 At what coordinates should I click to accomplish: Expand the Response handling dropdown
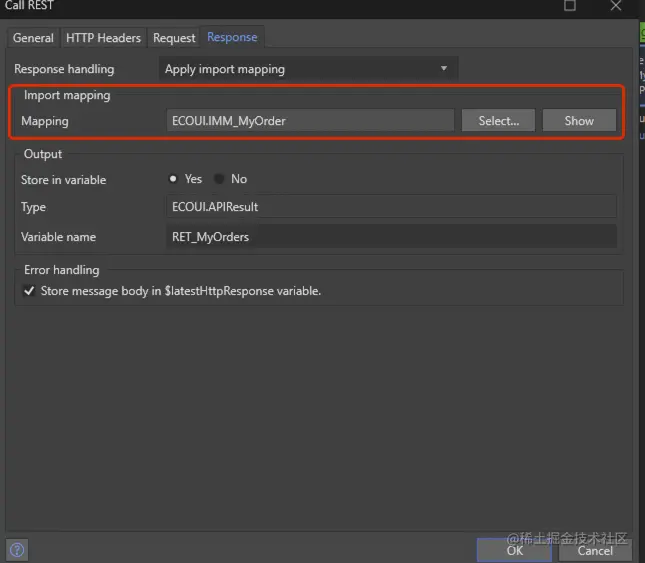click(308, 69)
